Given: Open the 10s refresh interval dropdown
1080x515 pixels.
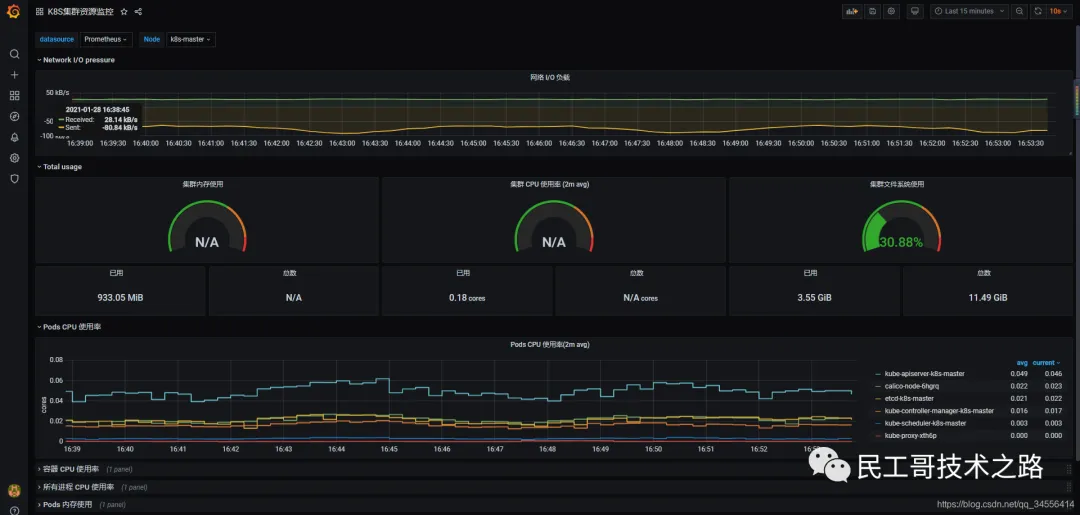Looking at the screenshot, I should pyautogui.click(x=1059, y=11).
